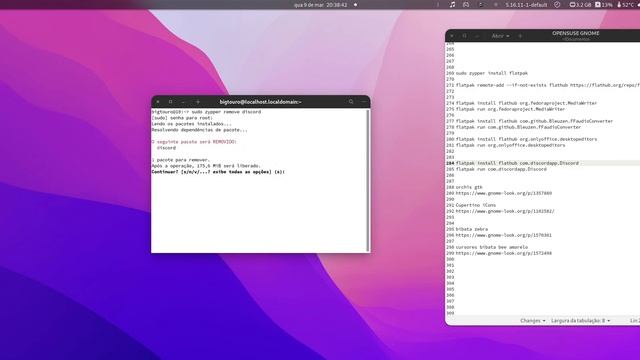Click line 'sudo zypper install flatpak' in editor
The height and width of the screenshot is (360, 640).
point(492,73)
